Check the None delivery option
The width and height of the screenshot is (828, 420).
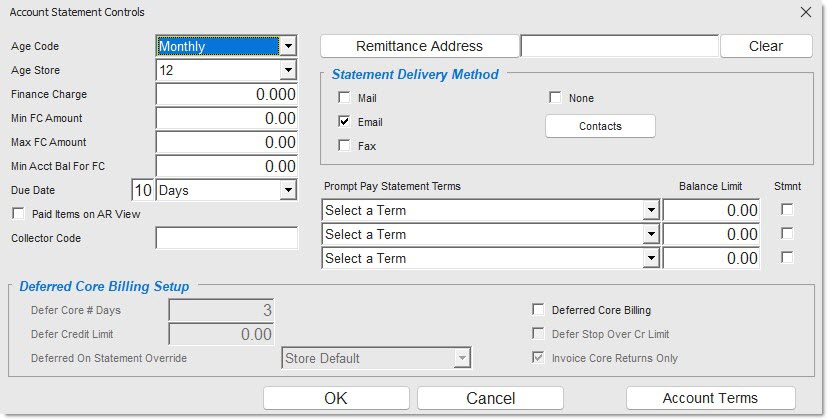[x=555, y=98]
